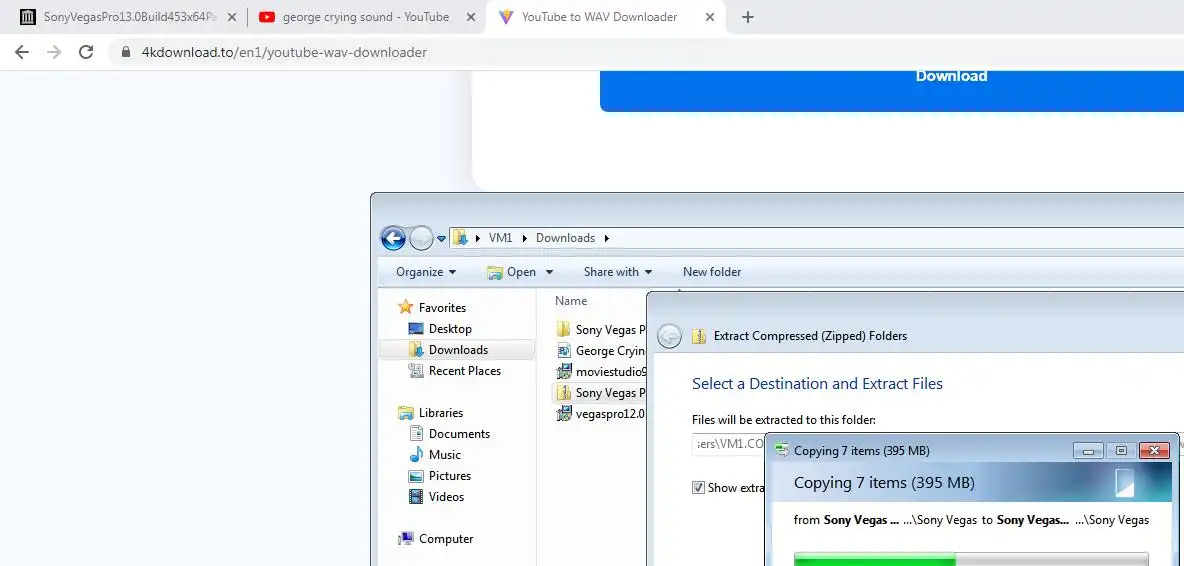
Task: Minimize the Copying 7 items dialog
Action: 1089,451
